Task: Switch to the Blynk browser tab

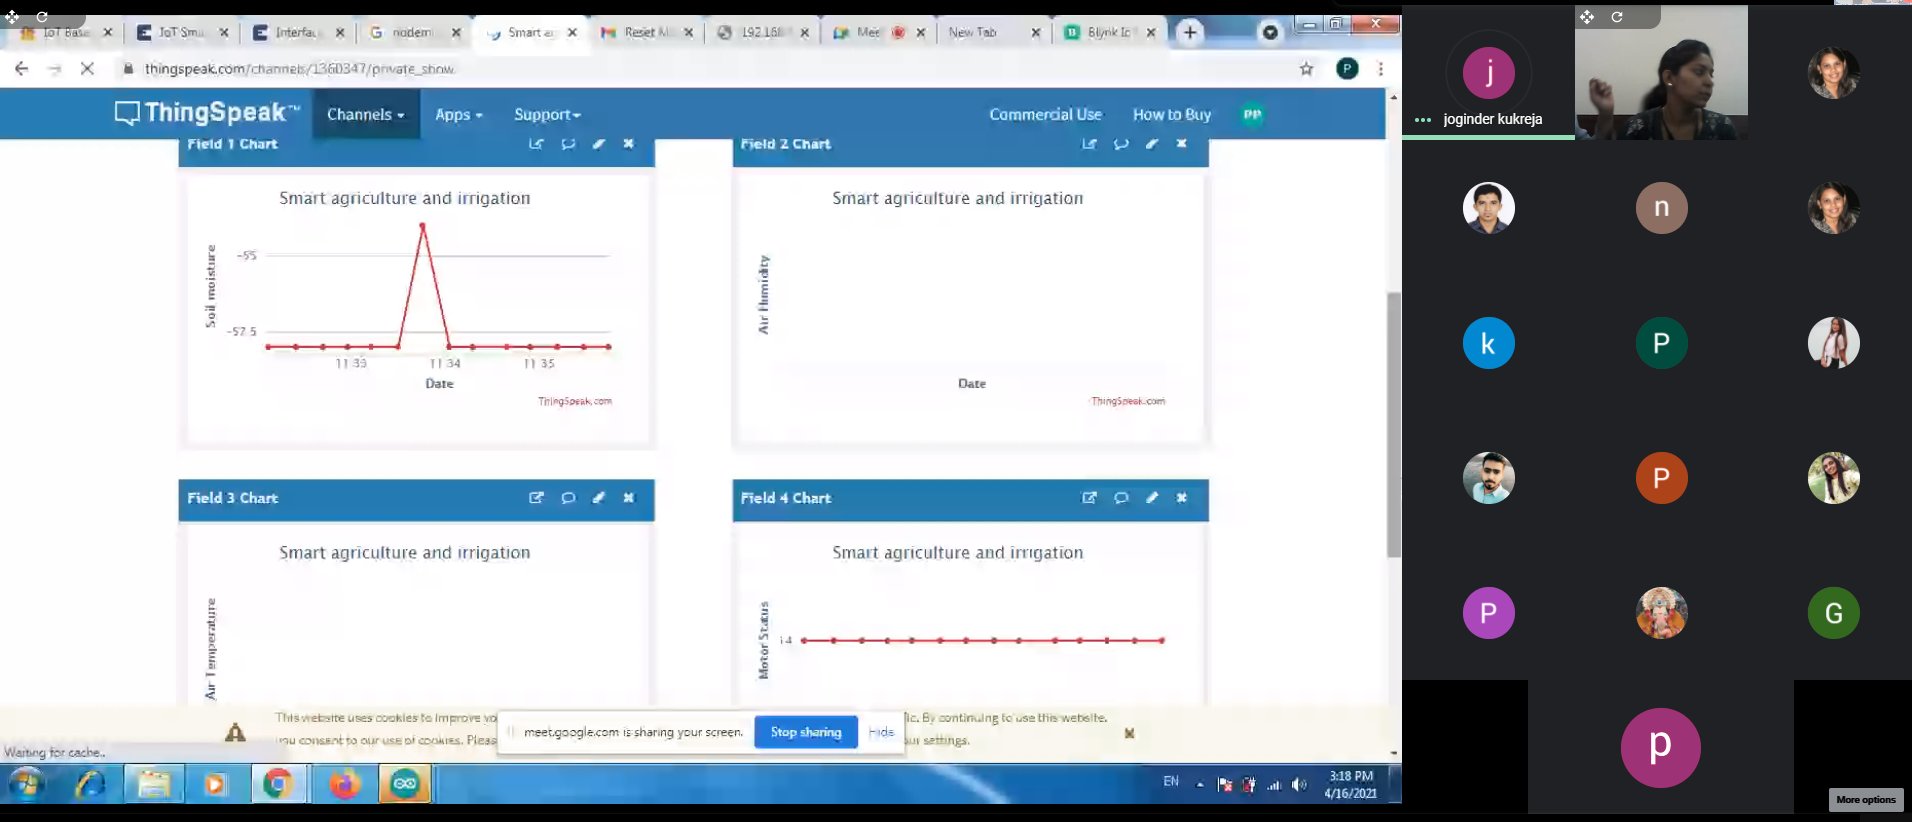Action: pos(1107,33)
